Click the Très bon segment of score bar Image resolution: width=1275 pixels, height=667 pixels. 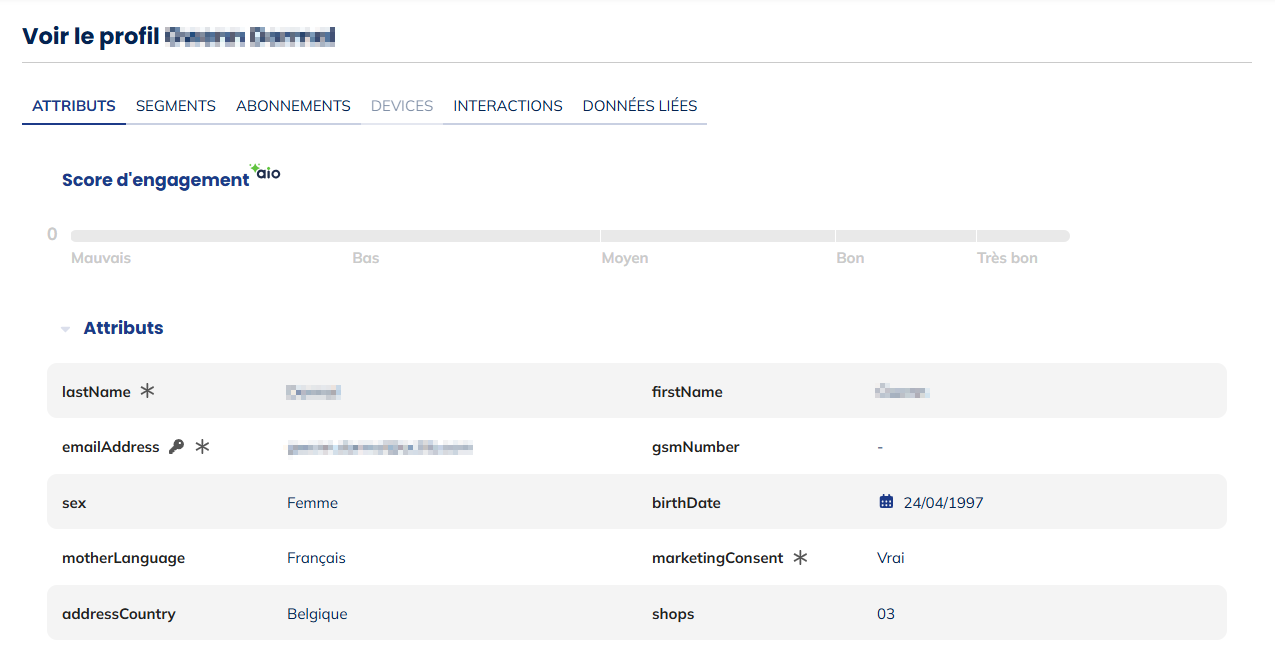[x=1022, y=236]
